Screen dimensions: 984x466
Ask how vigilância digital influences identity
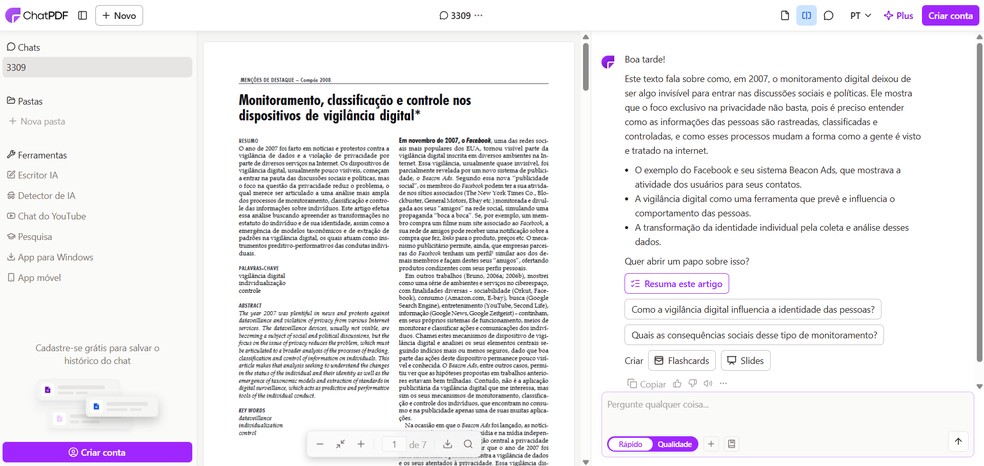pos(753,309)
